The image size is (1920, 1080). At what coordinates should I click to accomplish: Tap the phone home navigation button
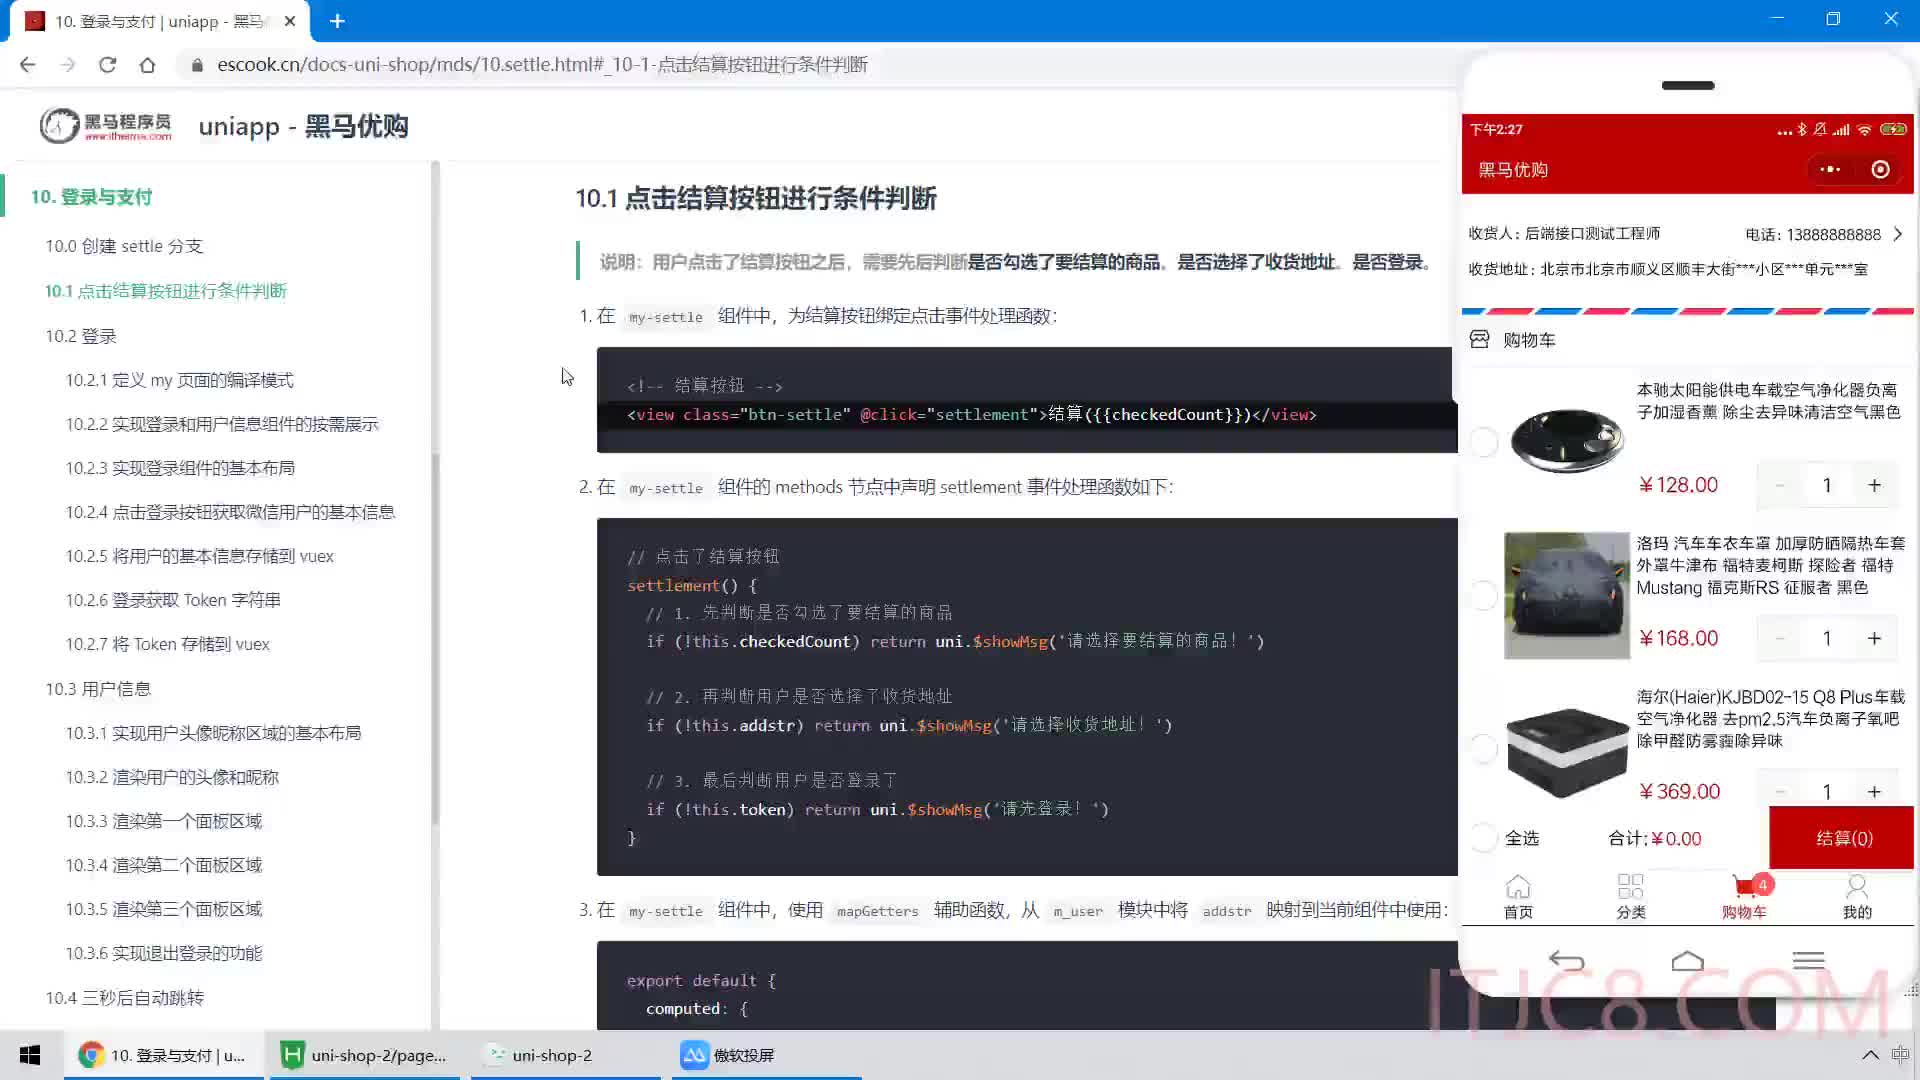tap(1688, 961)
